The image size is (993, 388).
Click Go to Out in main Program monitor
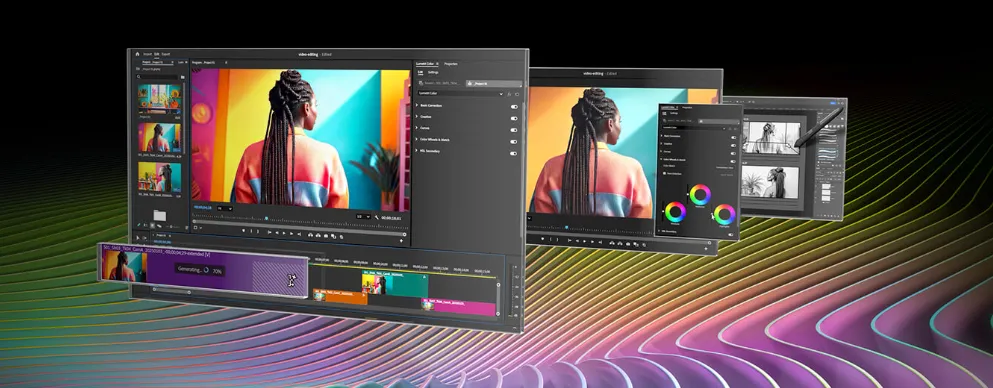(299, 234)
